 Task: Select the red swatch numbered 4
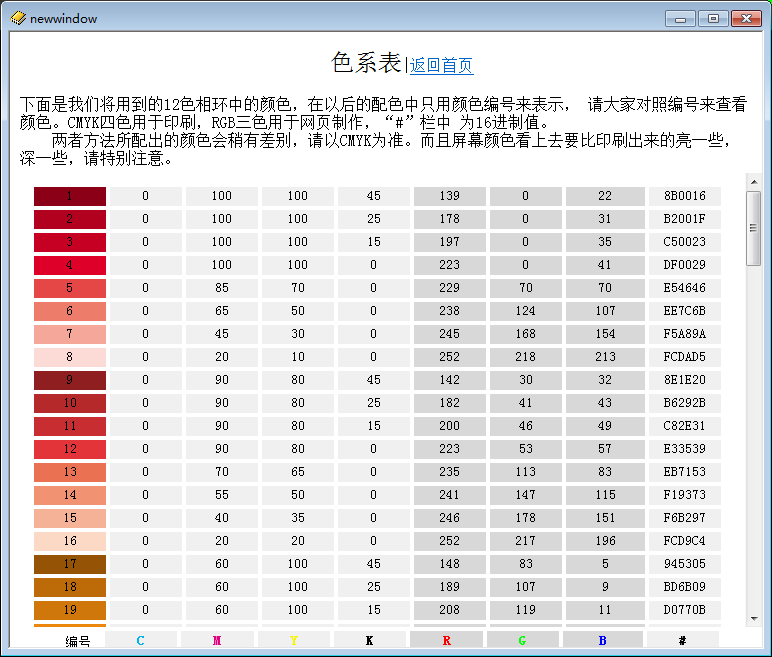69,265
